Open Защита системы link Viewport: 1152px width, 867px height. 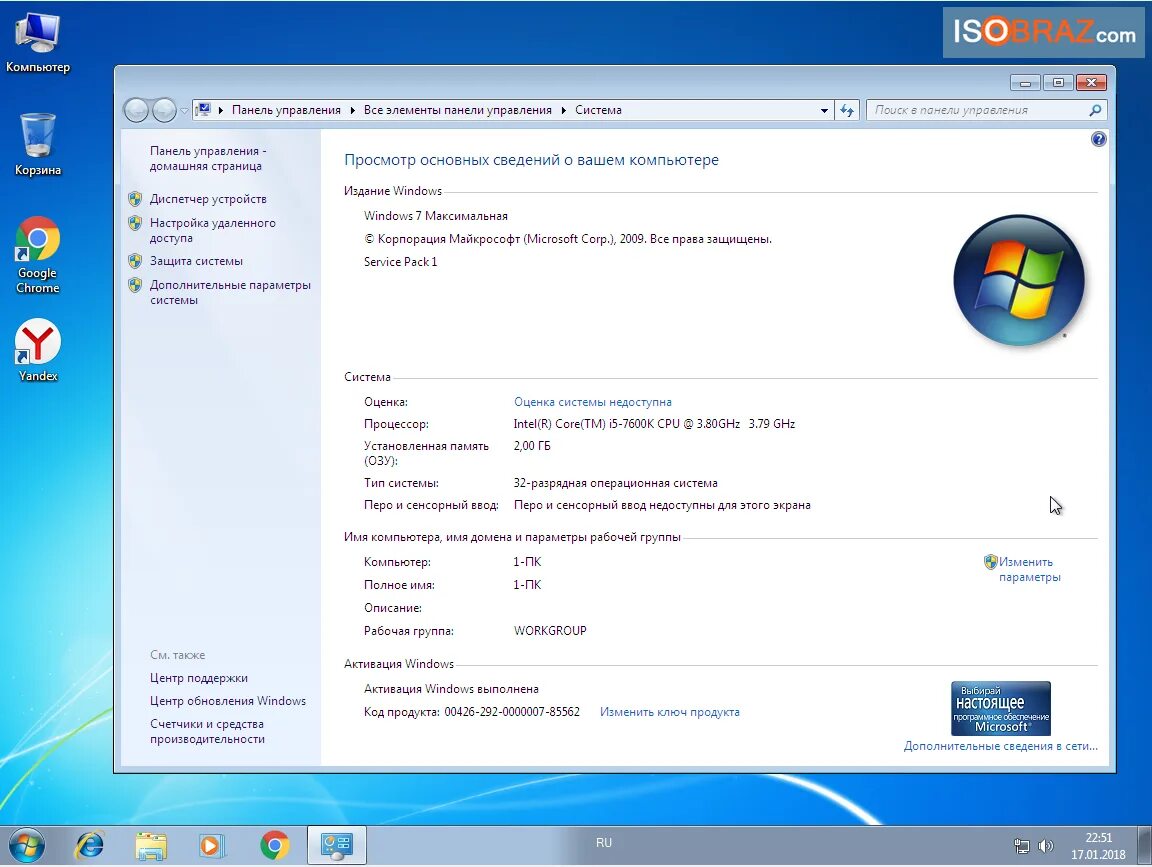point(196,261)
